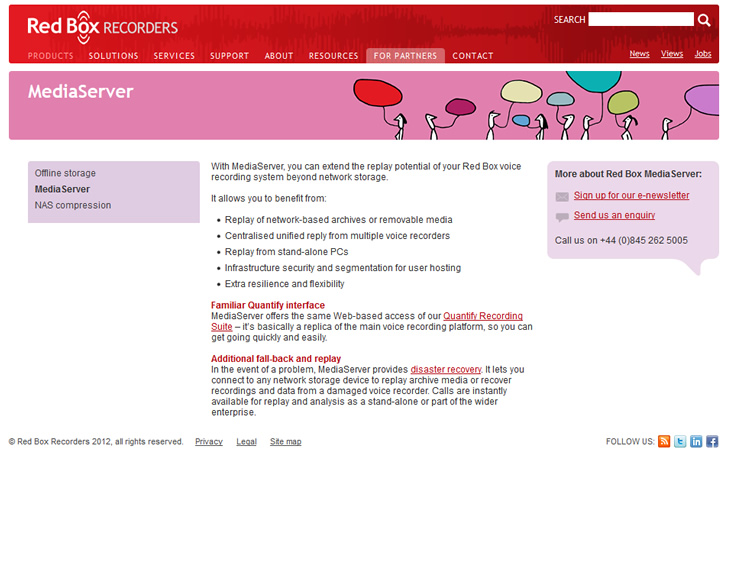Click the copyright notice text

point(96,442)
